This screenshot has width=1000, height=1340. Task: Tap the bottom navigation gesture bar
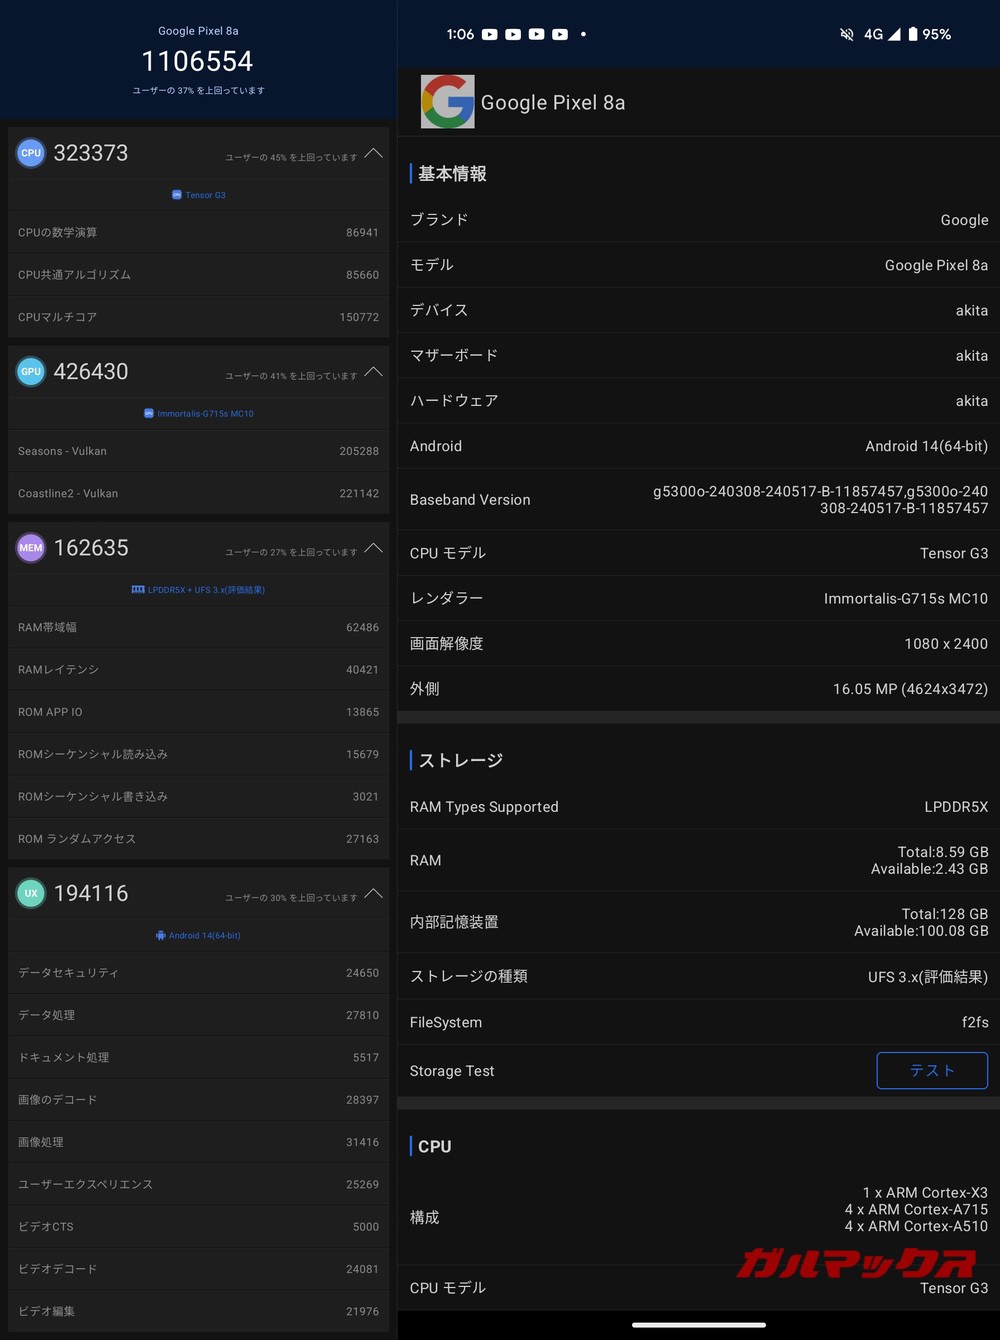click(699, 1326)
